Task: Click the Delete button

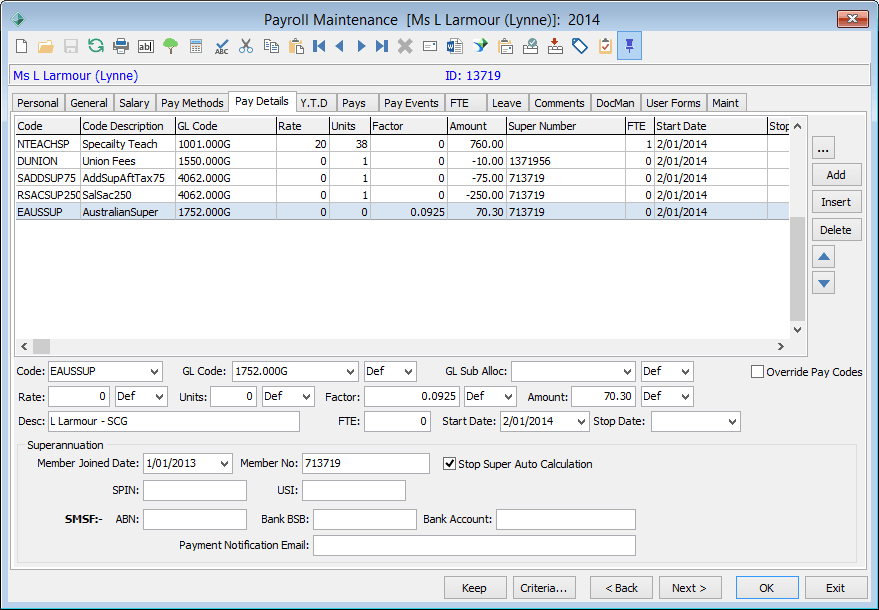Action: pos(836,230)
